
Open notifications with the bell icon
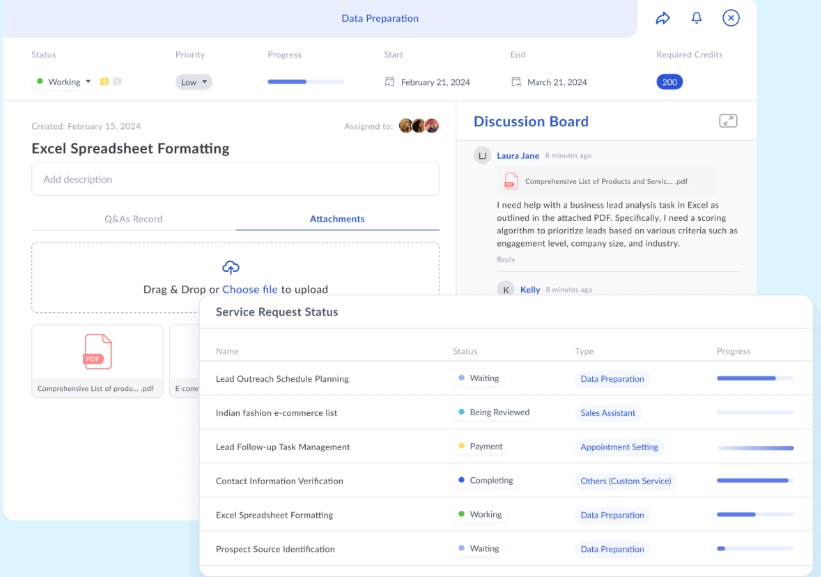point(696,18)
